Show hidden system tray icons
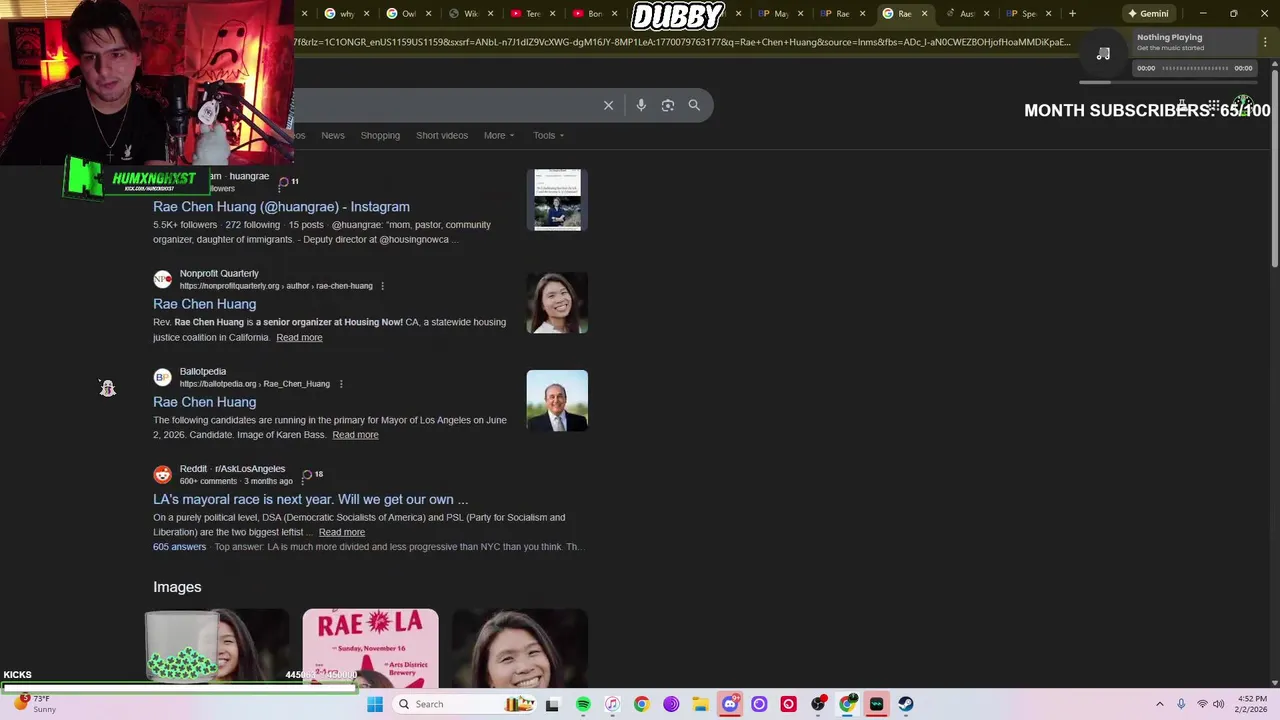Screen dimensions: 1280x720 [1160, 704]
